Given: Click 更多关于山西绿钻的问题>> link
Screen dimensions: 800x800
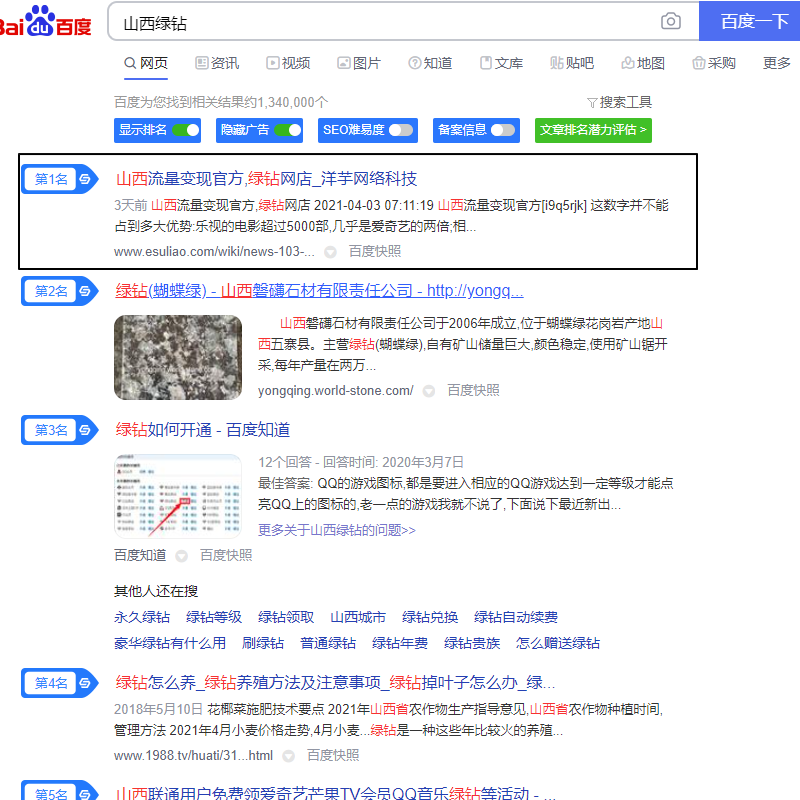Looking at the screenshot, I should point(337,530).
